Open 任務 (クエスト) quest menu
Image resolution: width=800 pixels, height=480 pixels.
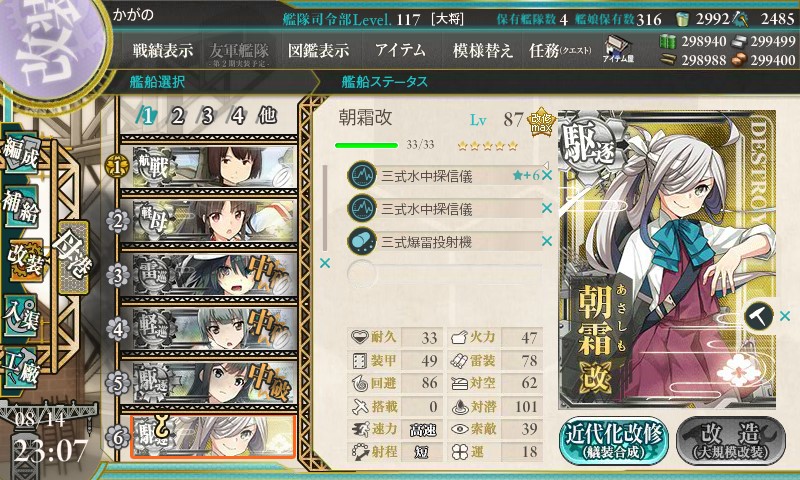click(560, 50)
